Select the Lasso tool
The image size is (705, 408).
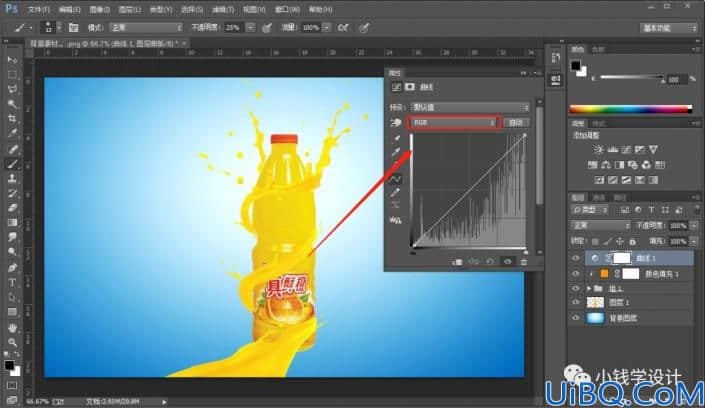coord(12,90)
